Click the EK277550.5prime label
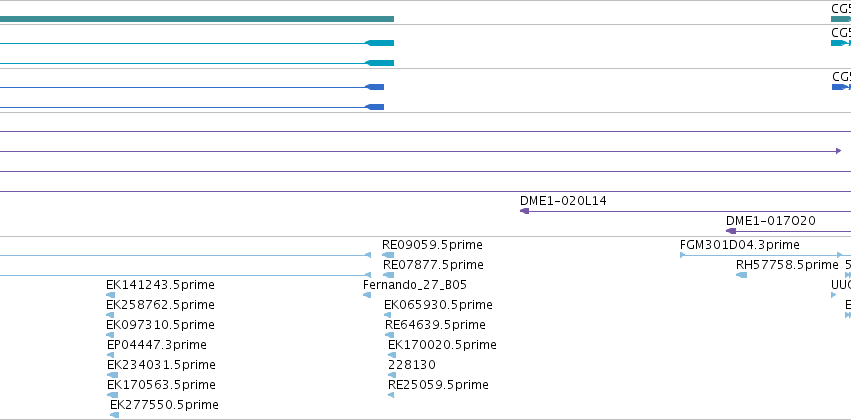This screenshot has width=851, height=420. pyautogui.click(x=164, y=405)
